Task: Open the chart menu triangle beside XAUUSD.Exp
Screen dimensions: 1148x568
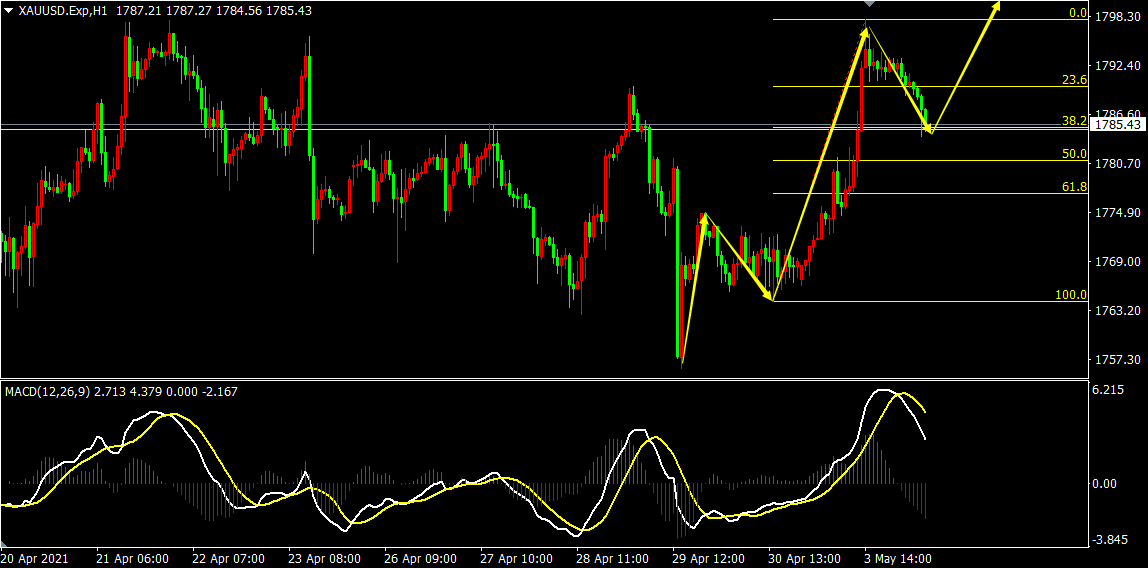Action: coord(9,10)
